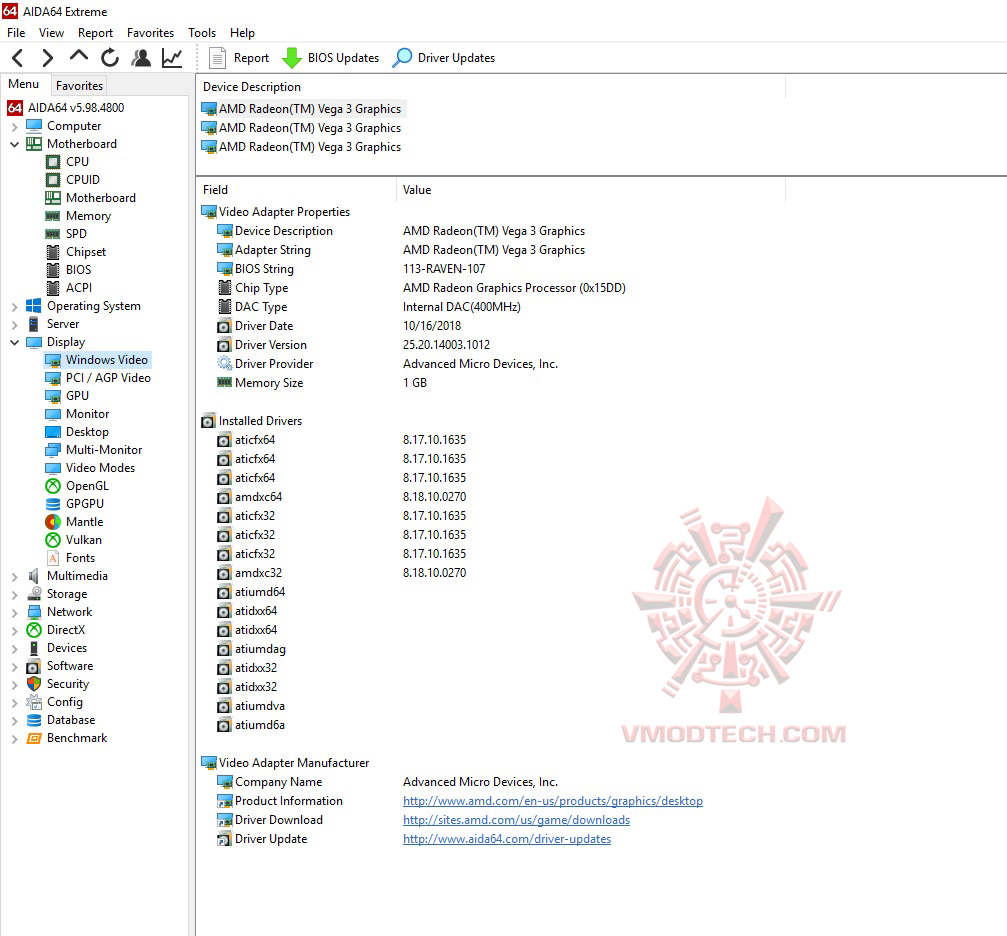This screenshot has height=936, width=1007.
Task: Select CPU icon in tree
Action: click(53, 162)
